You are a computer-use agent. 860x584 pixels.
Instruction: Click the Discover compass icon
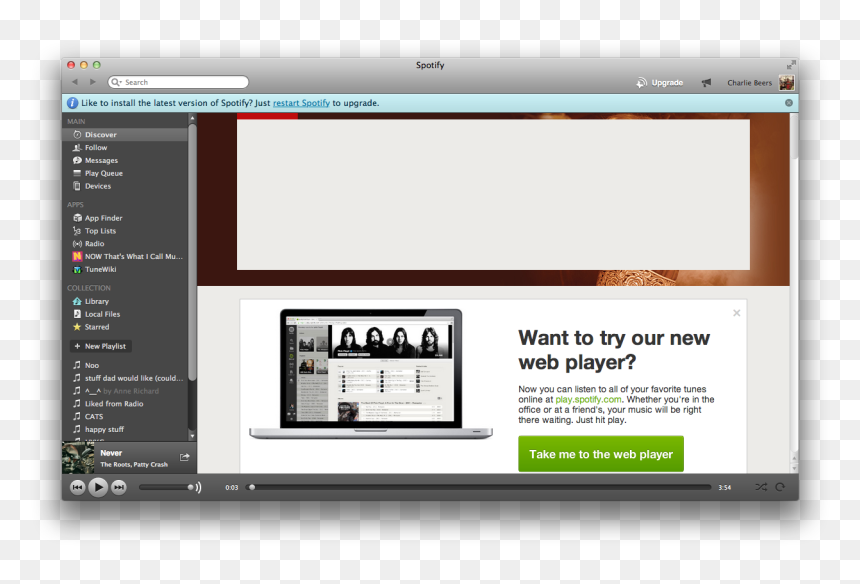[77, 134]
